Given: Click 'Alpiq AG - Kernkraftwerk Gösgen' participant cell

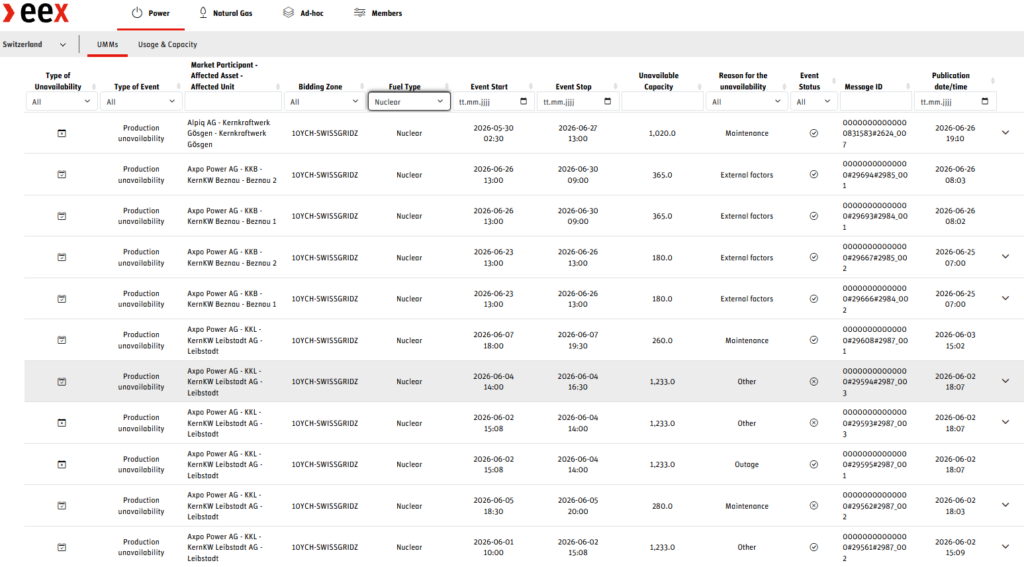Looking at the screenshot, I should coord(229,133).
